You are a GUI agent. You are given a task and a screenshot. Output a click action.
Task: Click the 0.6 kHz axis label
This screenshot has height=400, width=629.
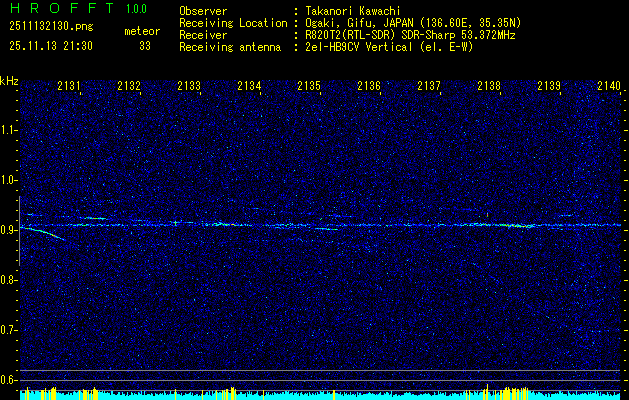pos(8,380)
